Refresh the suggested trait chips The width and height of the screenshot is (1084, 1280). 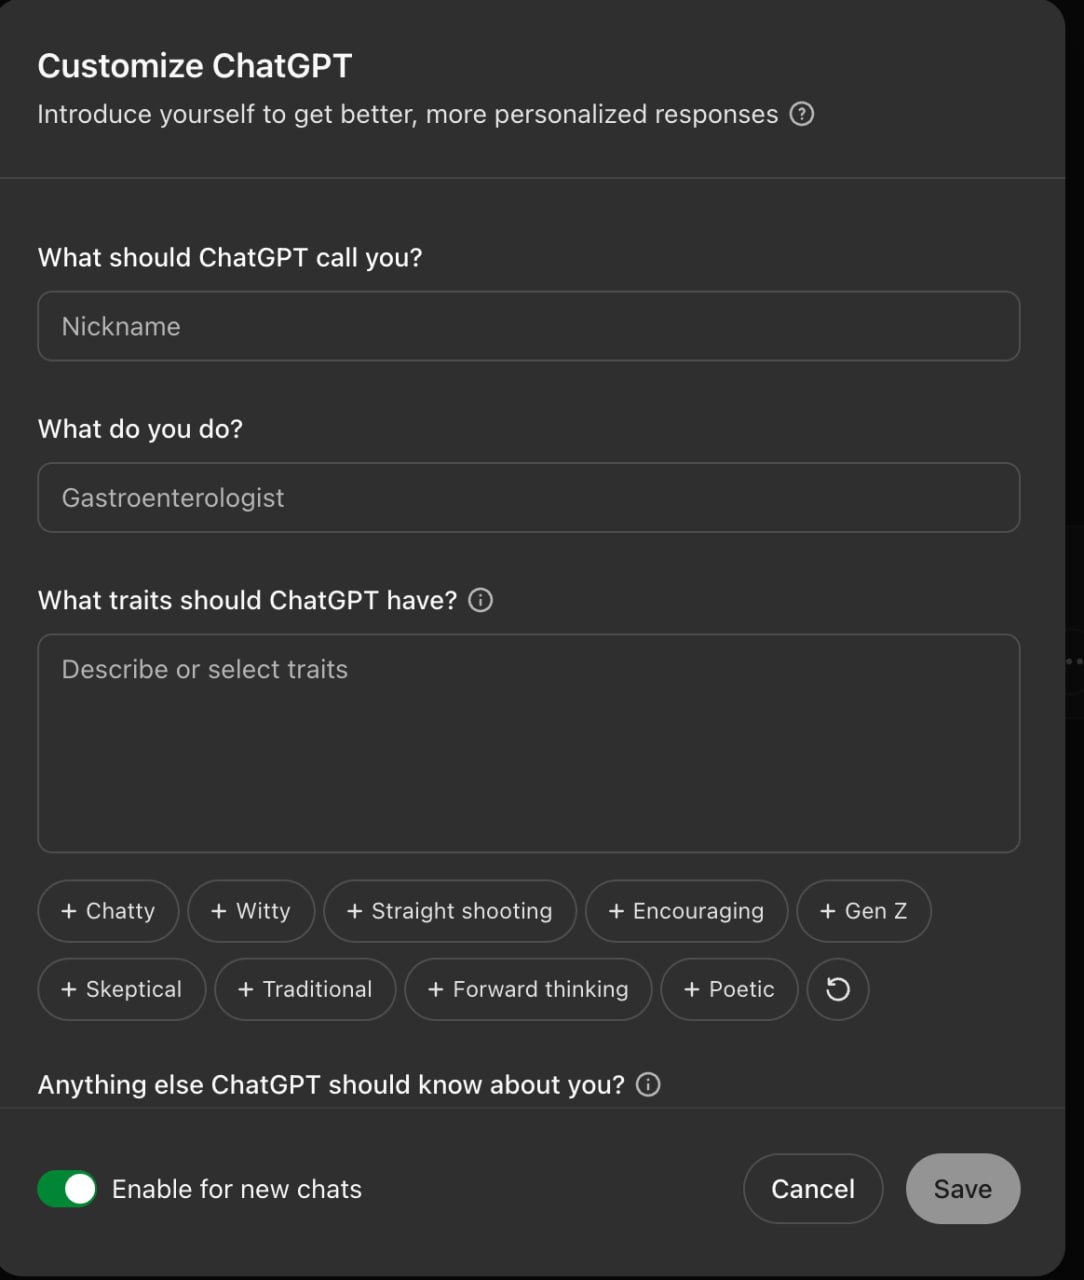[x=837, y=989]
